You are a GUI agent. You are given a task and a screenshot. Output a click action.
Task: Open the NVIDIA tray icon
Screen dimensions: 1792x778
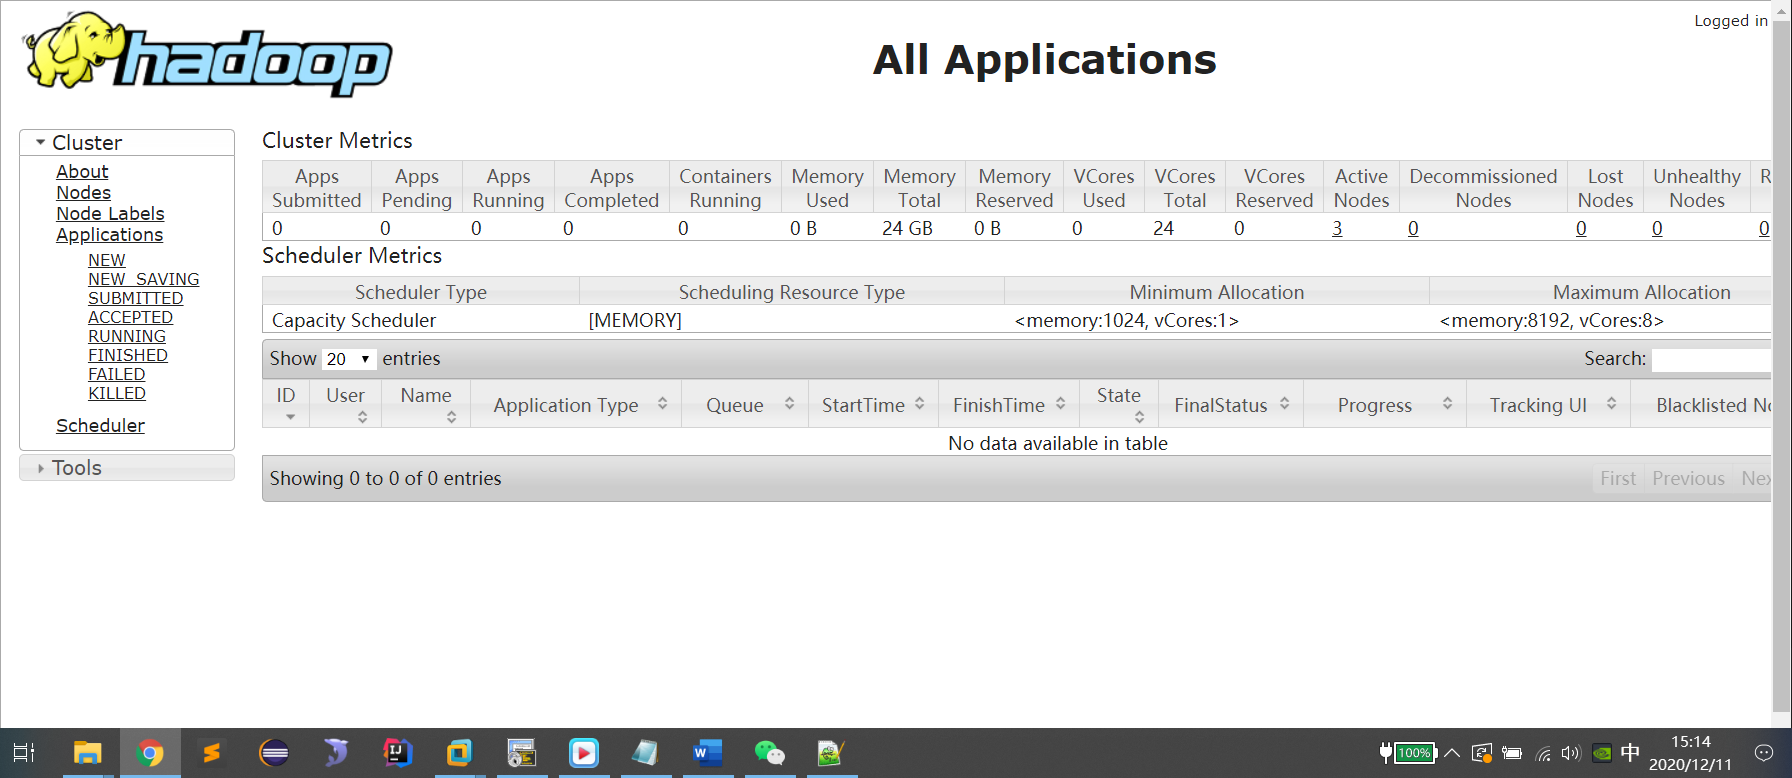(x=1602, y=754)
